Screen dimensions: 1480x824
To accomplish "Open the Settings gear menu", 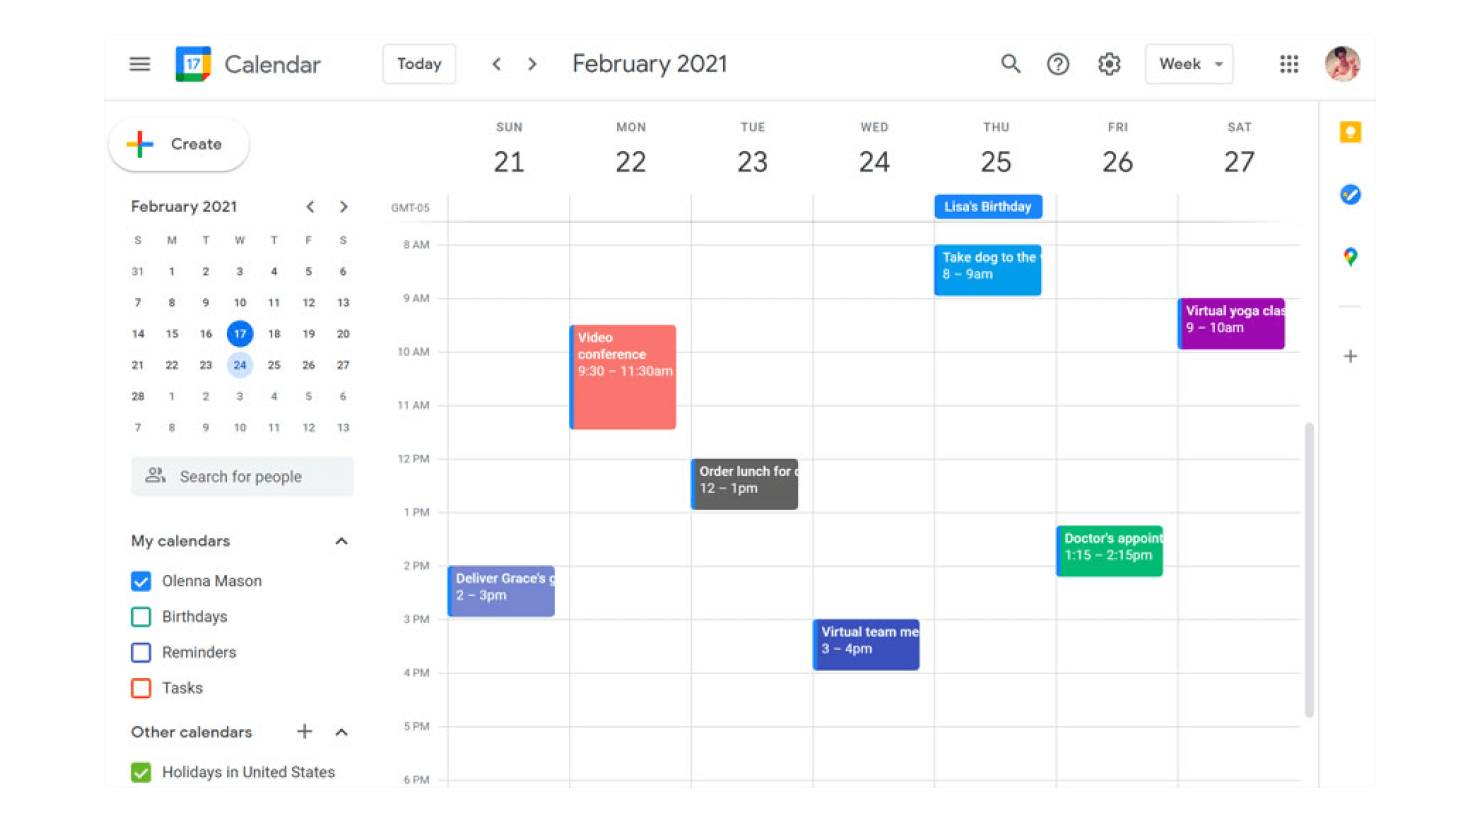I will (1109, 64).
